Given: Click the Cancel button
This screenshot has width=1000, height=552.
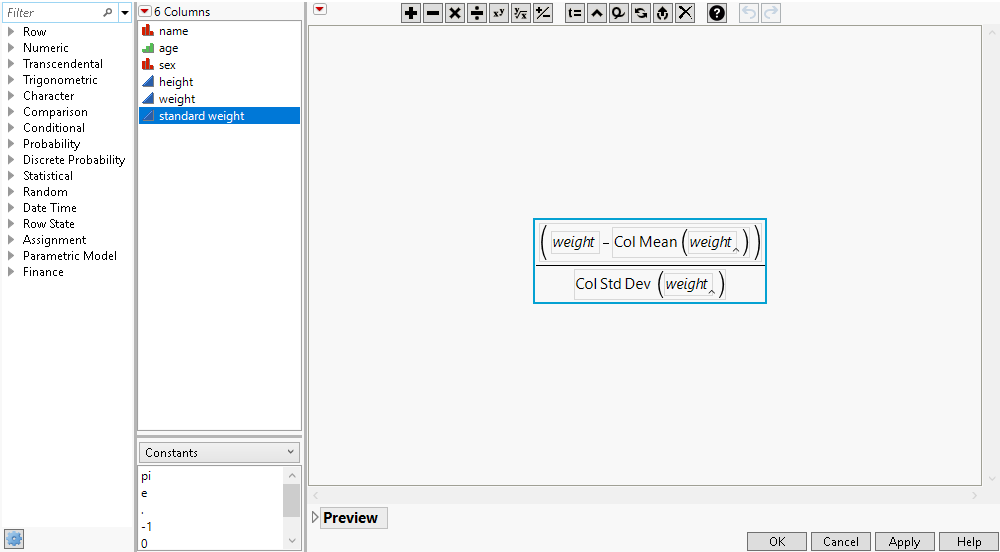Looking at the screenshot, I should pyautogui.click(x=841, y=542).
